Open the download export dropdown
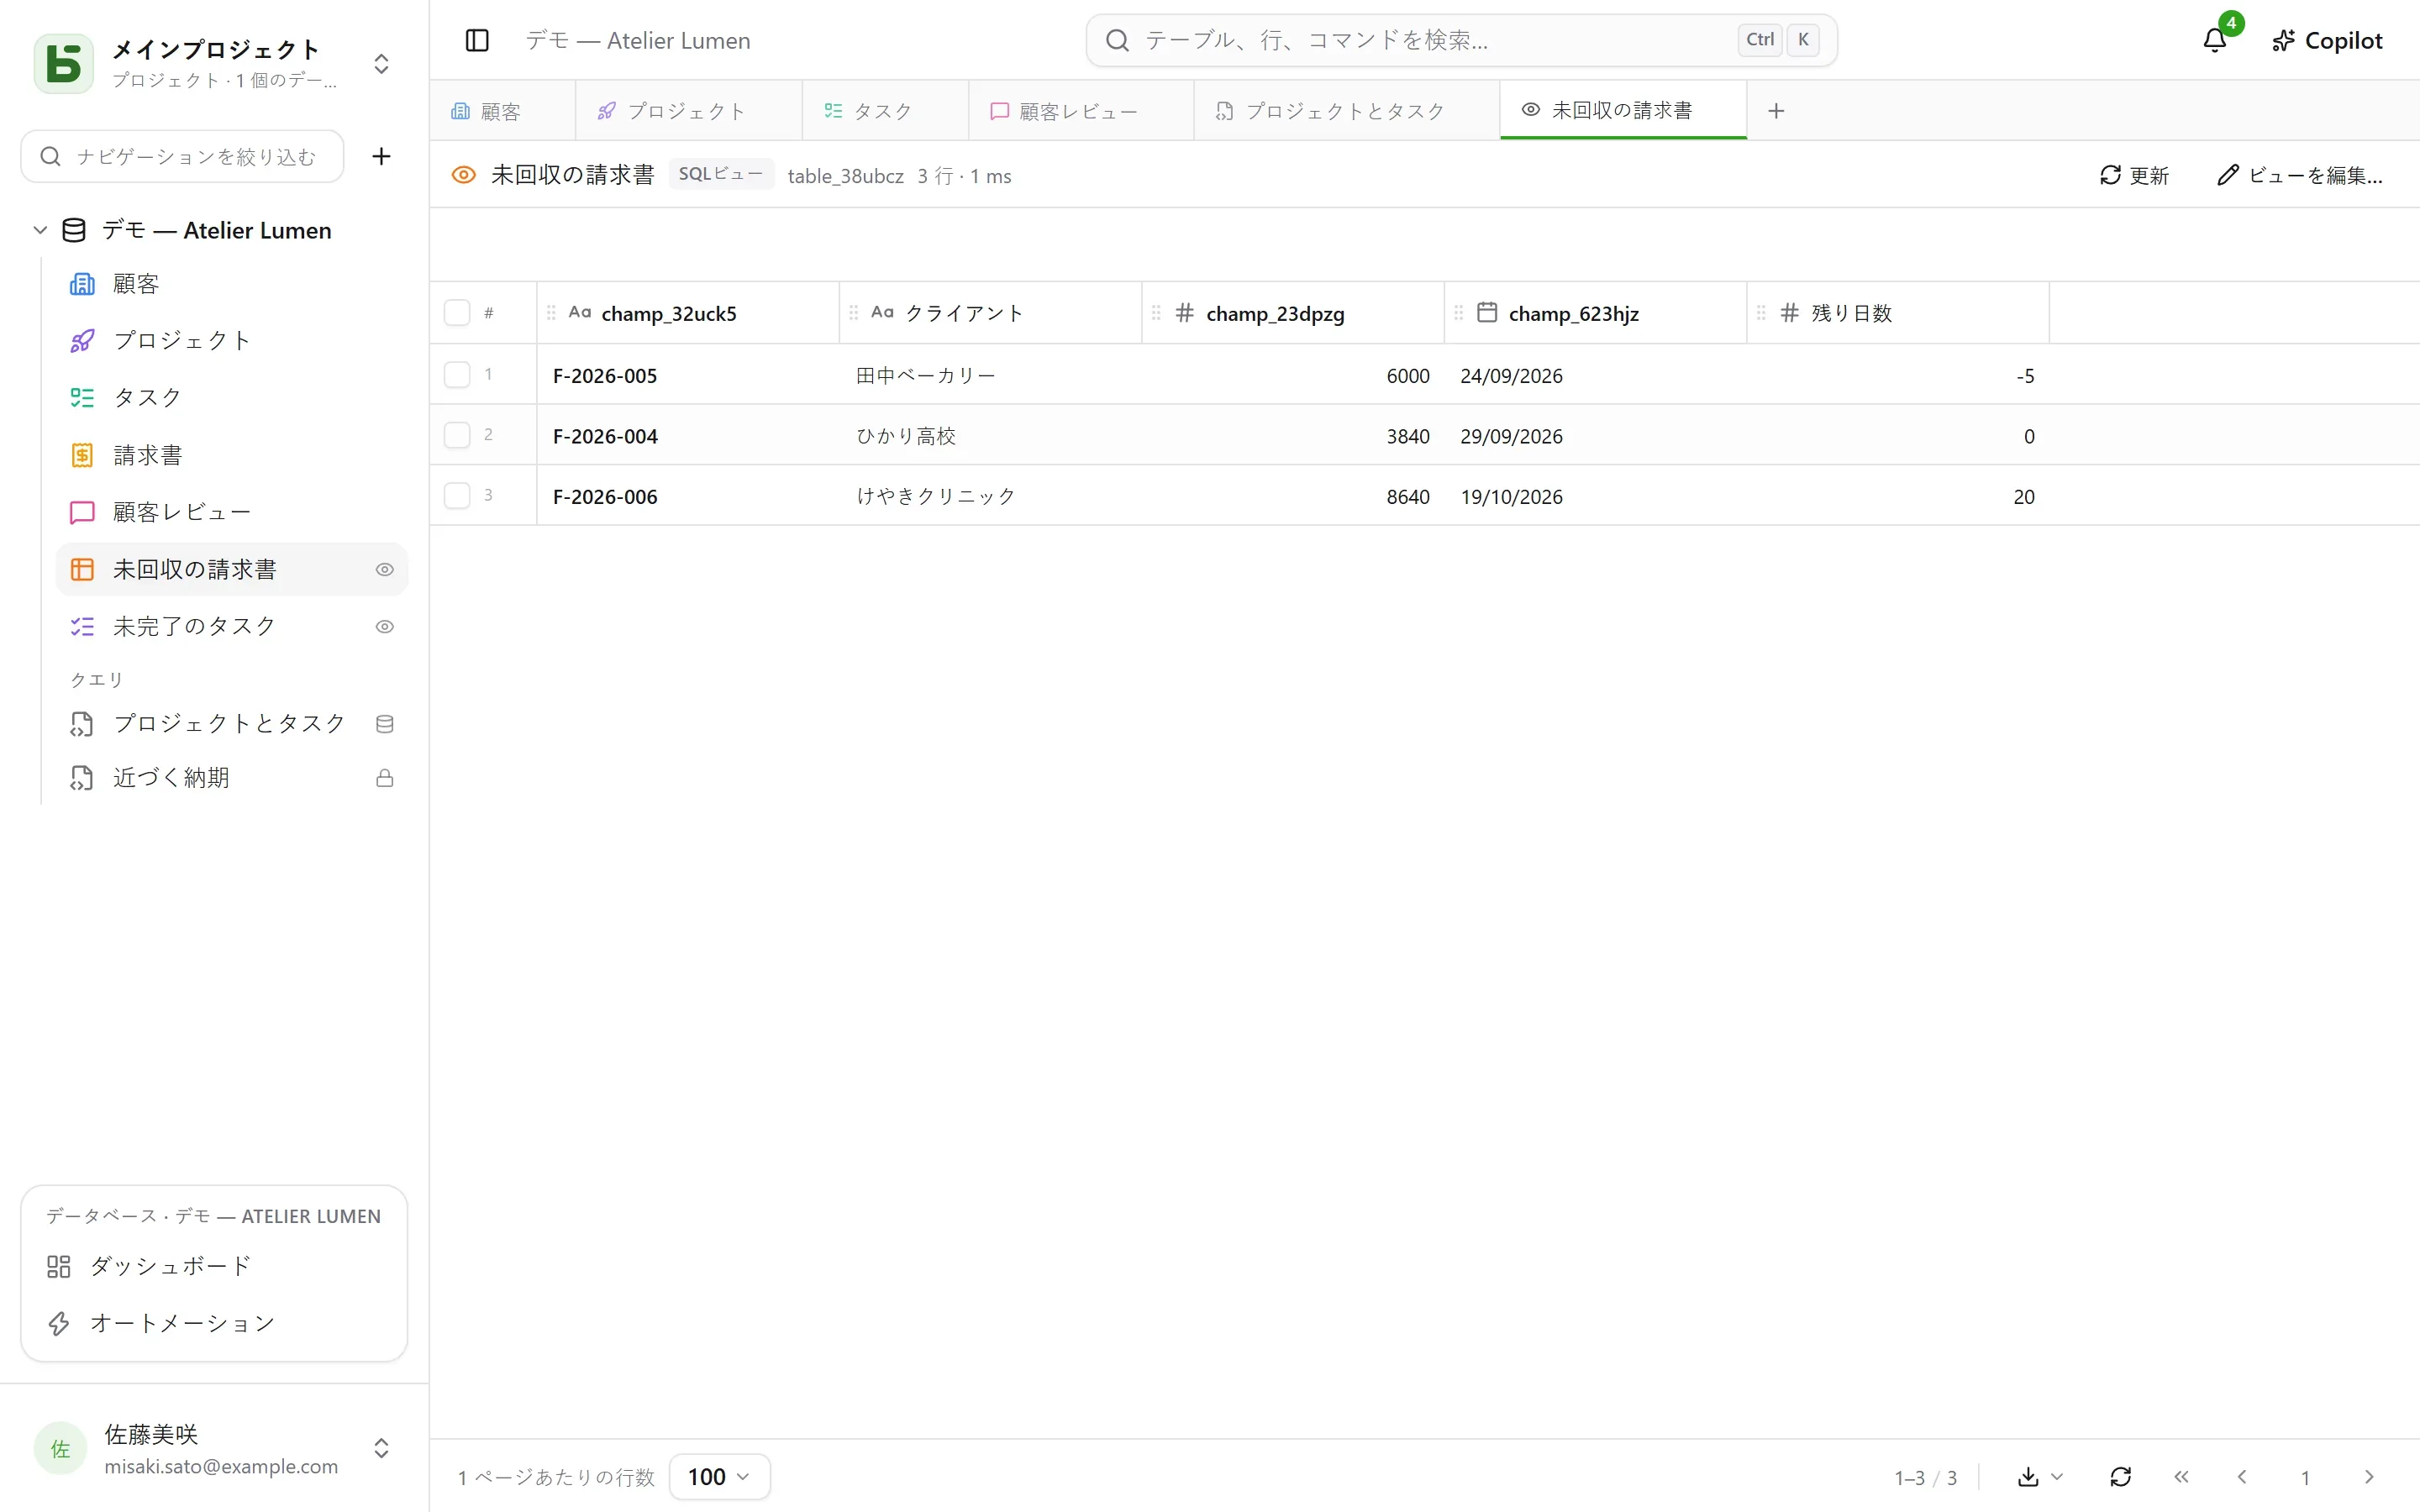This screenshot has width=2420, height=1512. click(2039, 1477)
